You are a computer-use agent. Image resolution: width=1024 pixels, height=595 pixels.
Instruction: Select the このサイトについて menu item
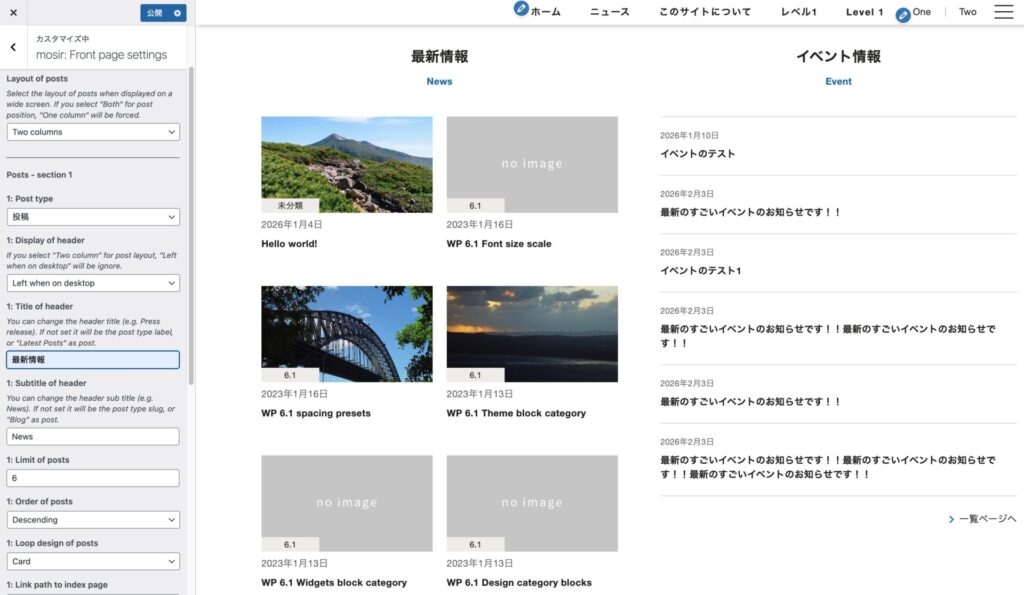point(705,12)
